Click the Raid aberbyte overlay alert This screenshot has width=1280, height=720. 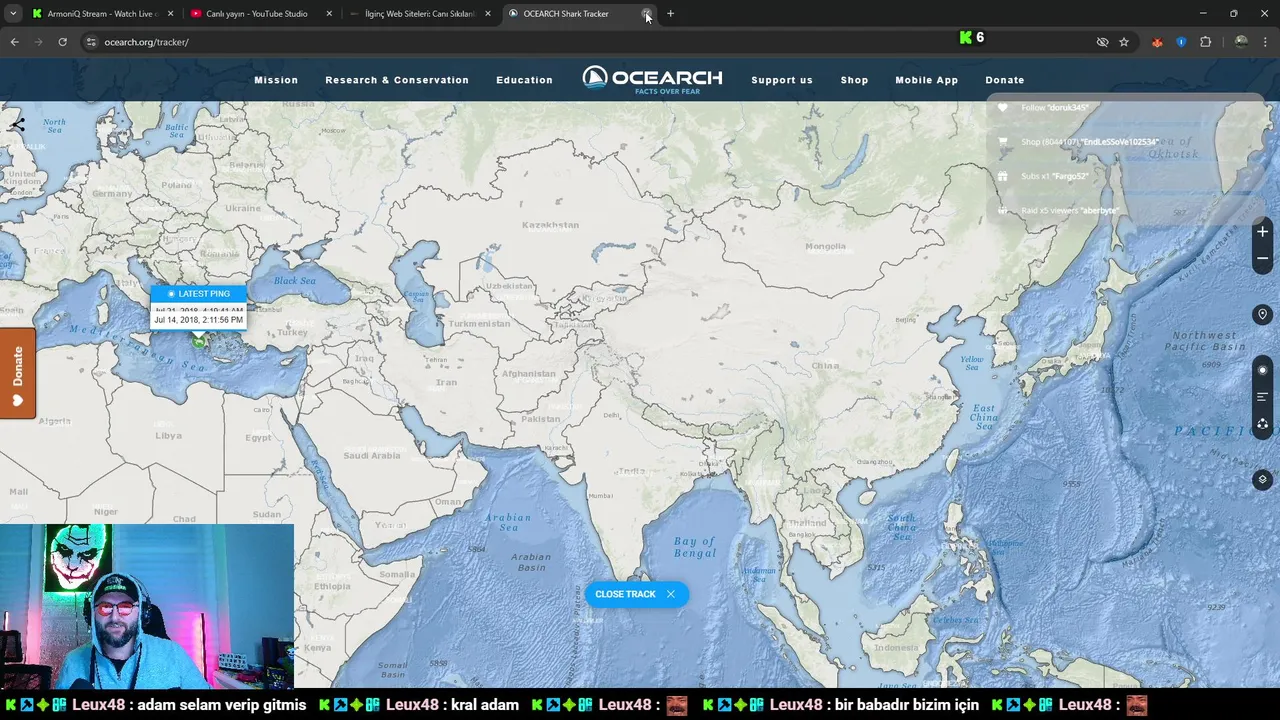[x=1070, y=211]
